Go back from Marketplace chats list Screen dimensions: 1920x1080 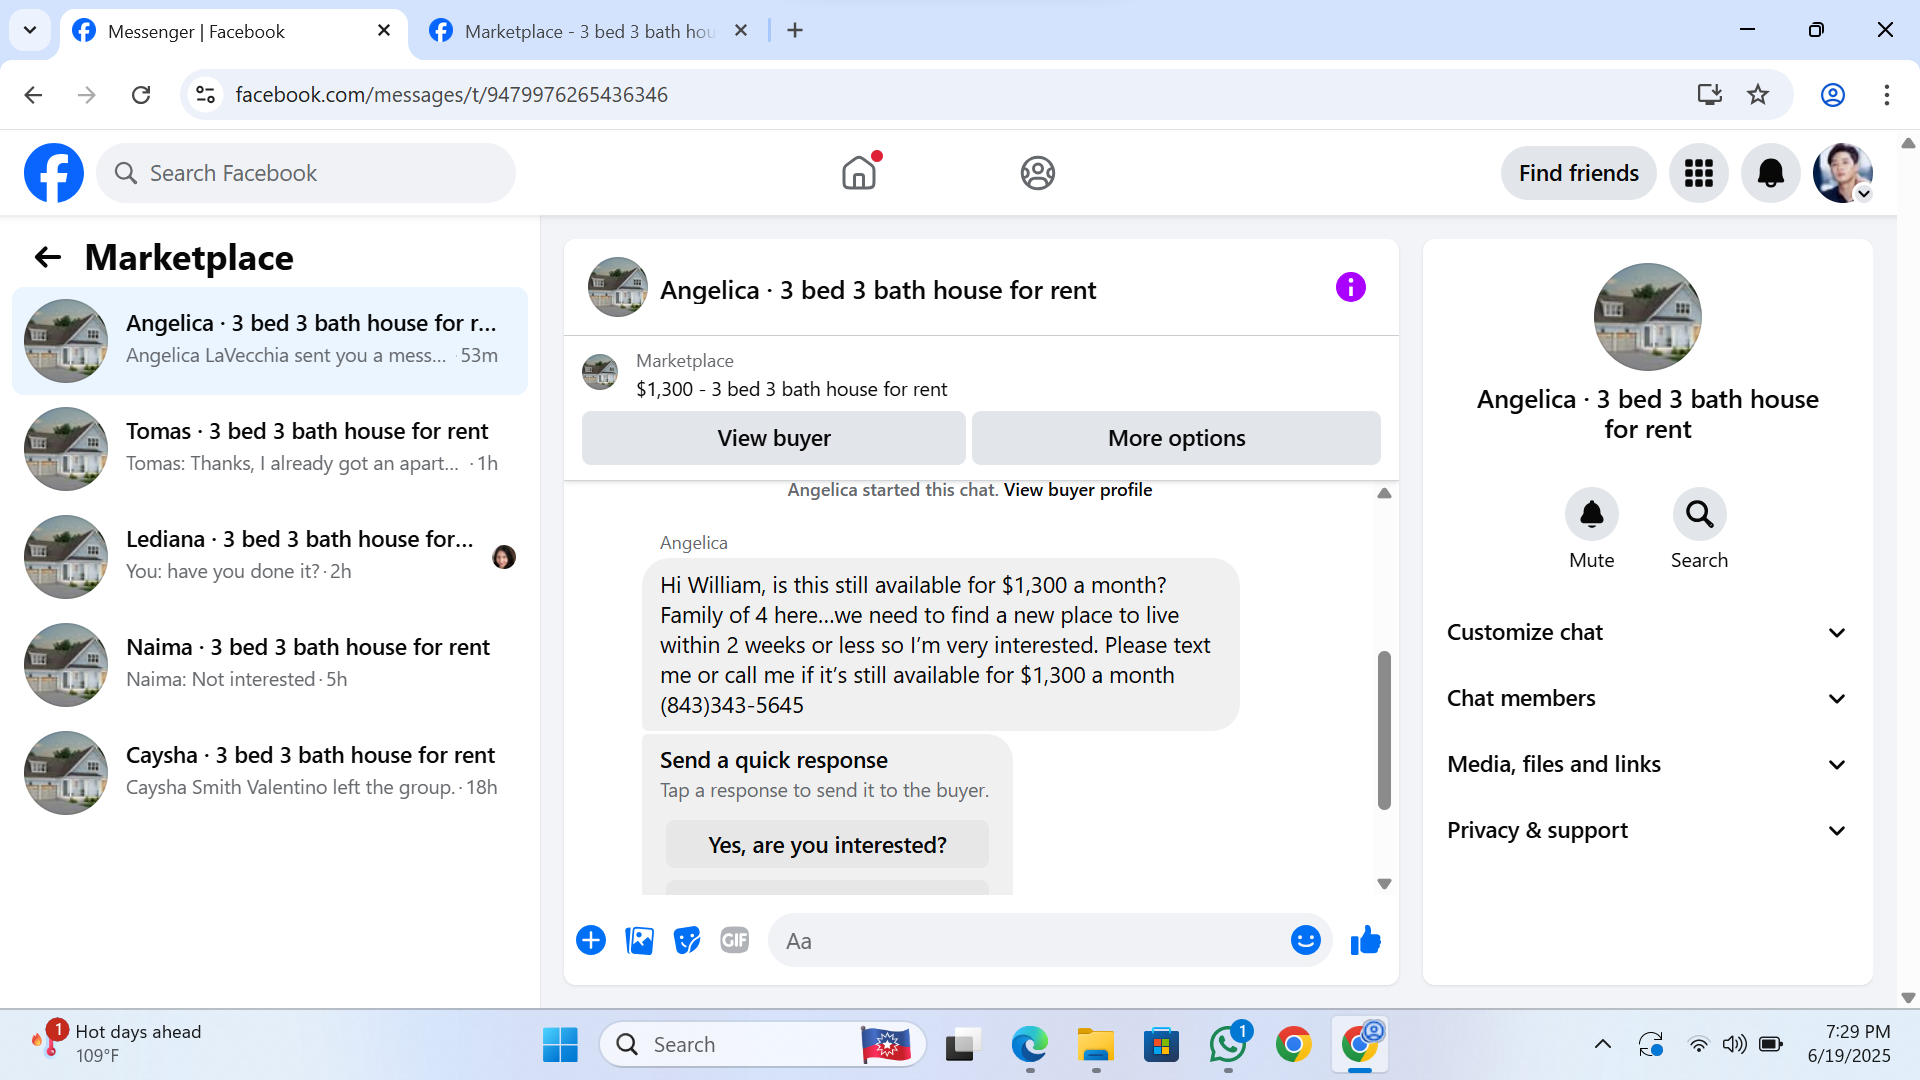tap(48, 258)
